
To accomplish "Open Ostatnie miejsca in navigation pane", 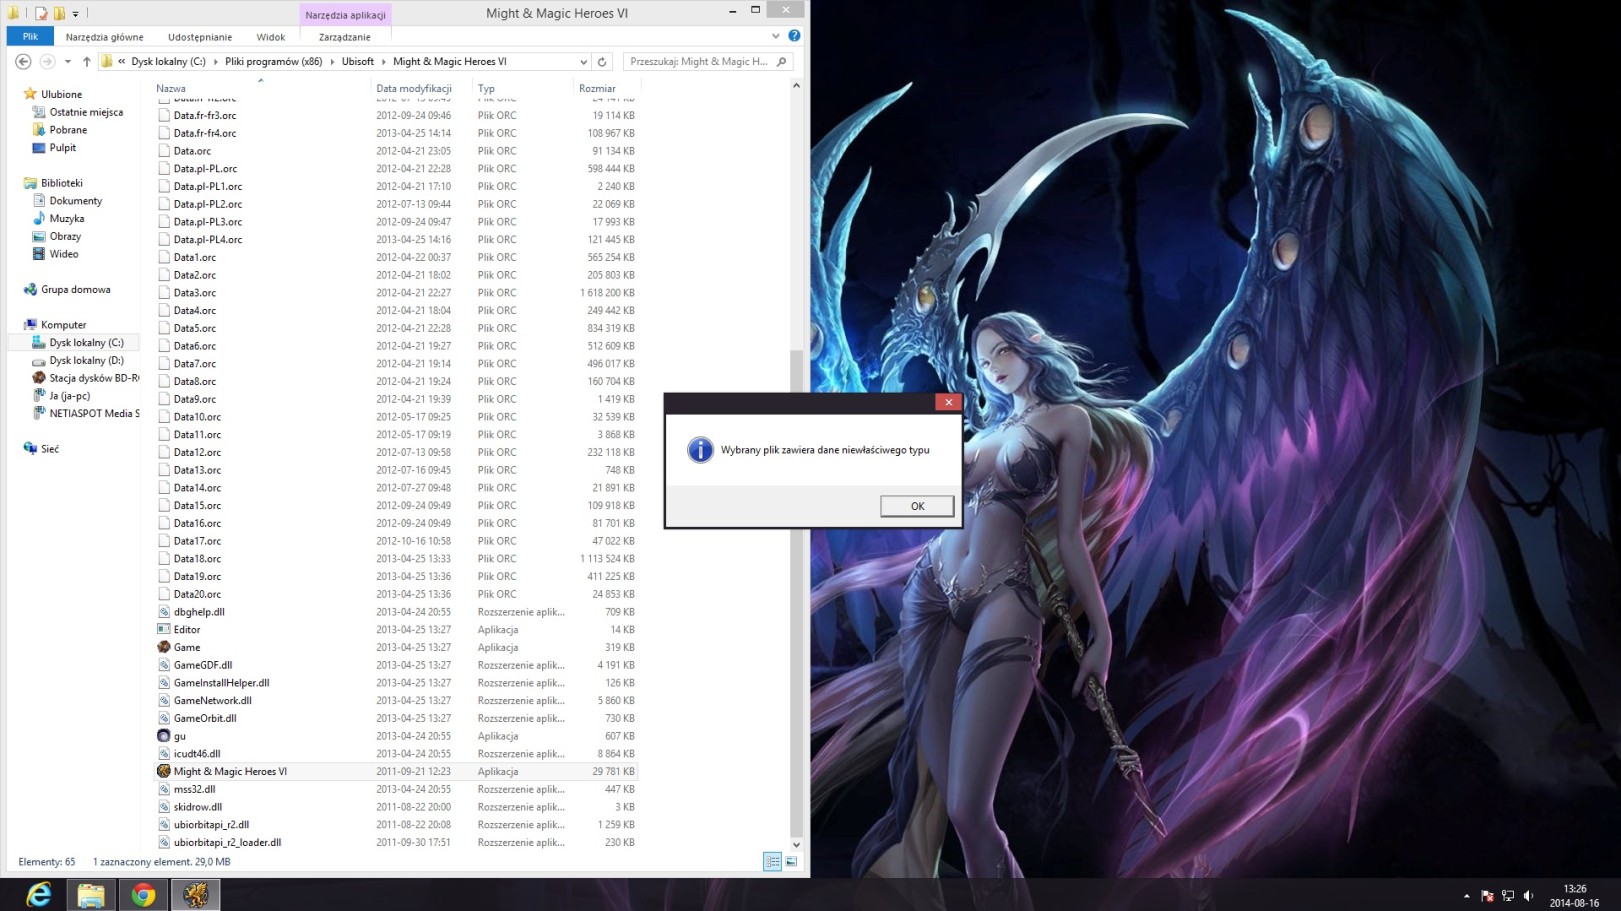I will [86, 113].
